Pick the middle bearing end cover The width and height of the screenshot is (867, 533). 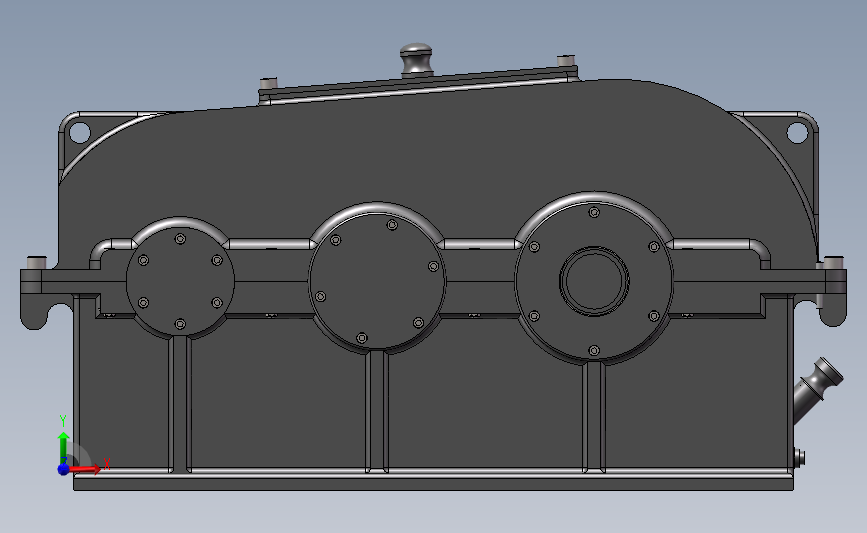pyautogui.click(x=377, y=280)
